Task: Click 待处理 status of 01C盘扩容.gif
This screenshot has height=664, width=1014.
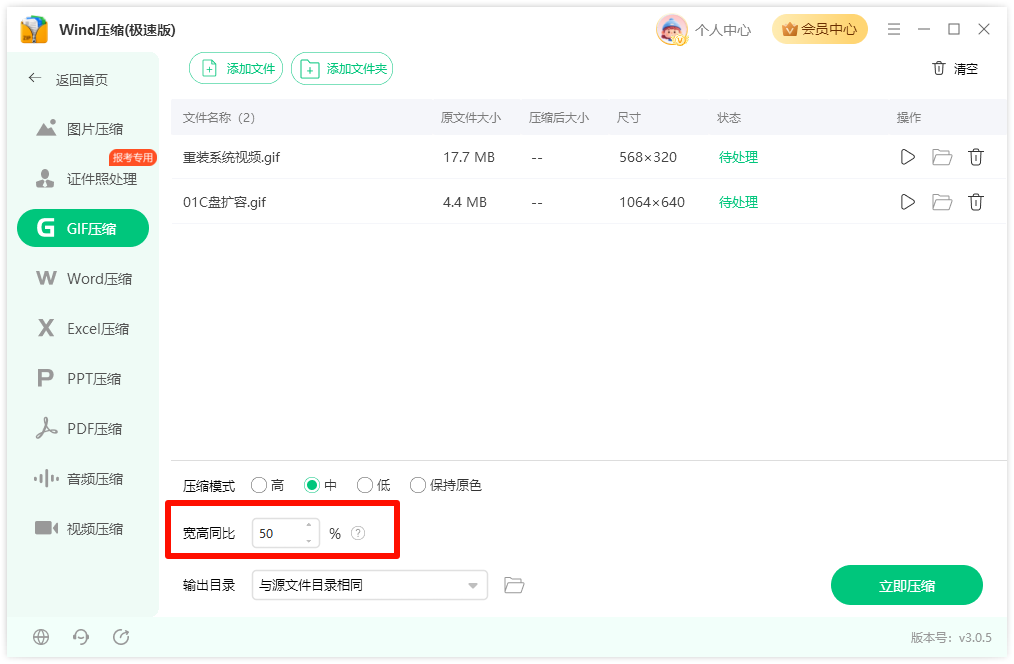Action: 739,202
